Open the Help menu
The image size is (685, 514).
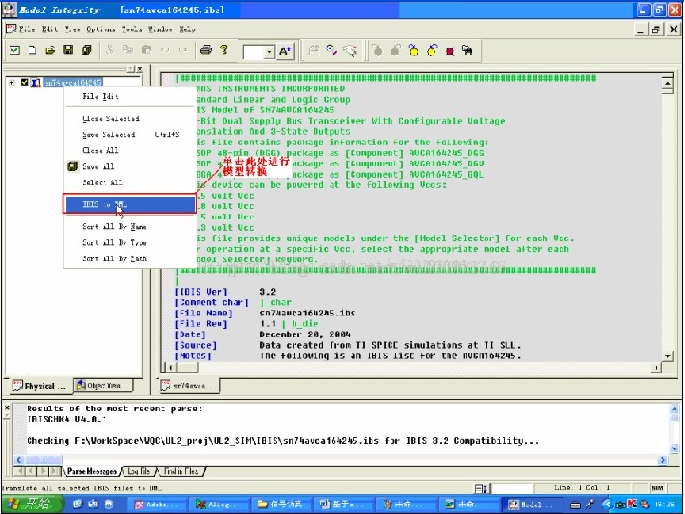(x=187, y=29)
